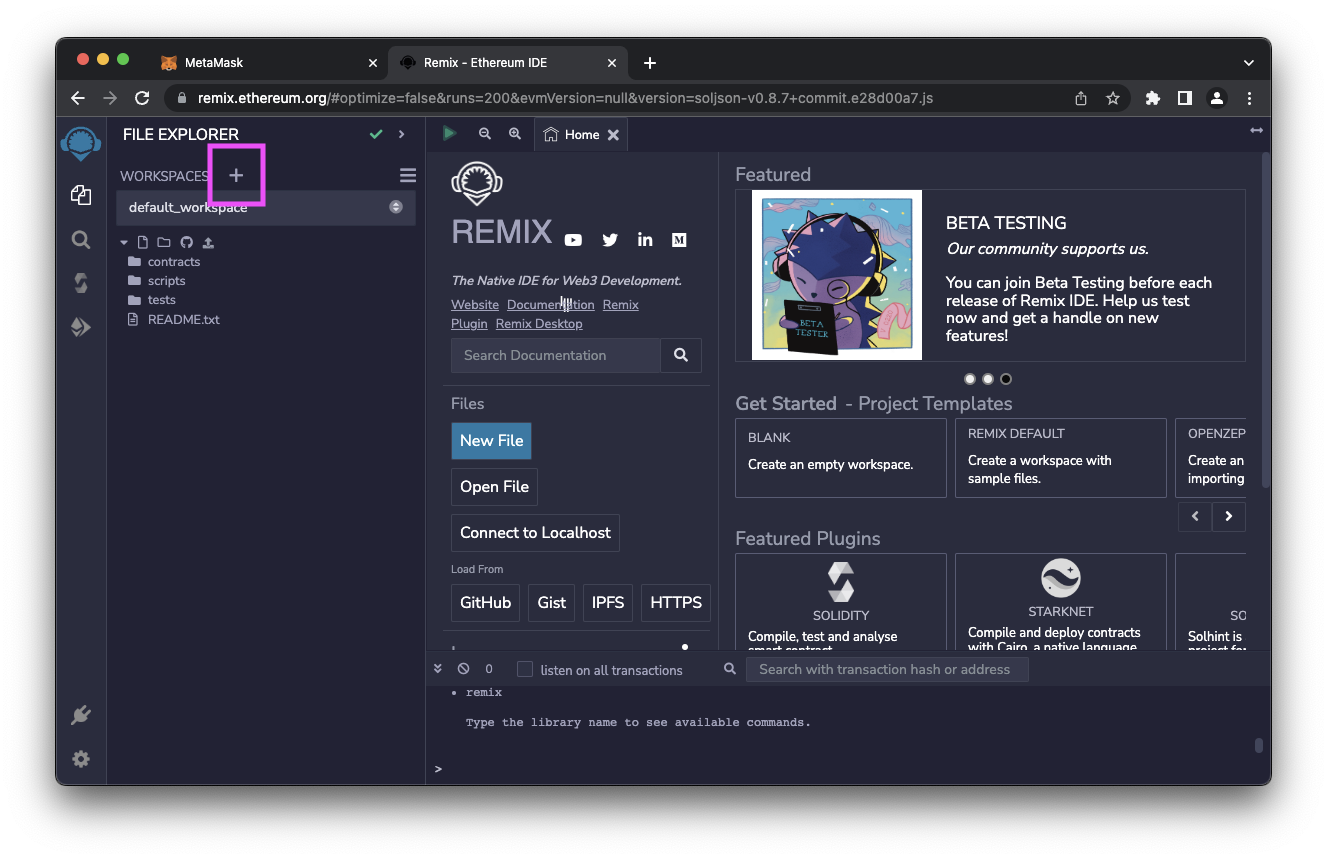Load from IPFS button
The width and height of the screenshot is (1327, 859).
click(x=608, y=602)
